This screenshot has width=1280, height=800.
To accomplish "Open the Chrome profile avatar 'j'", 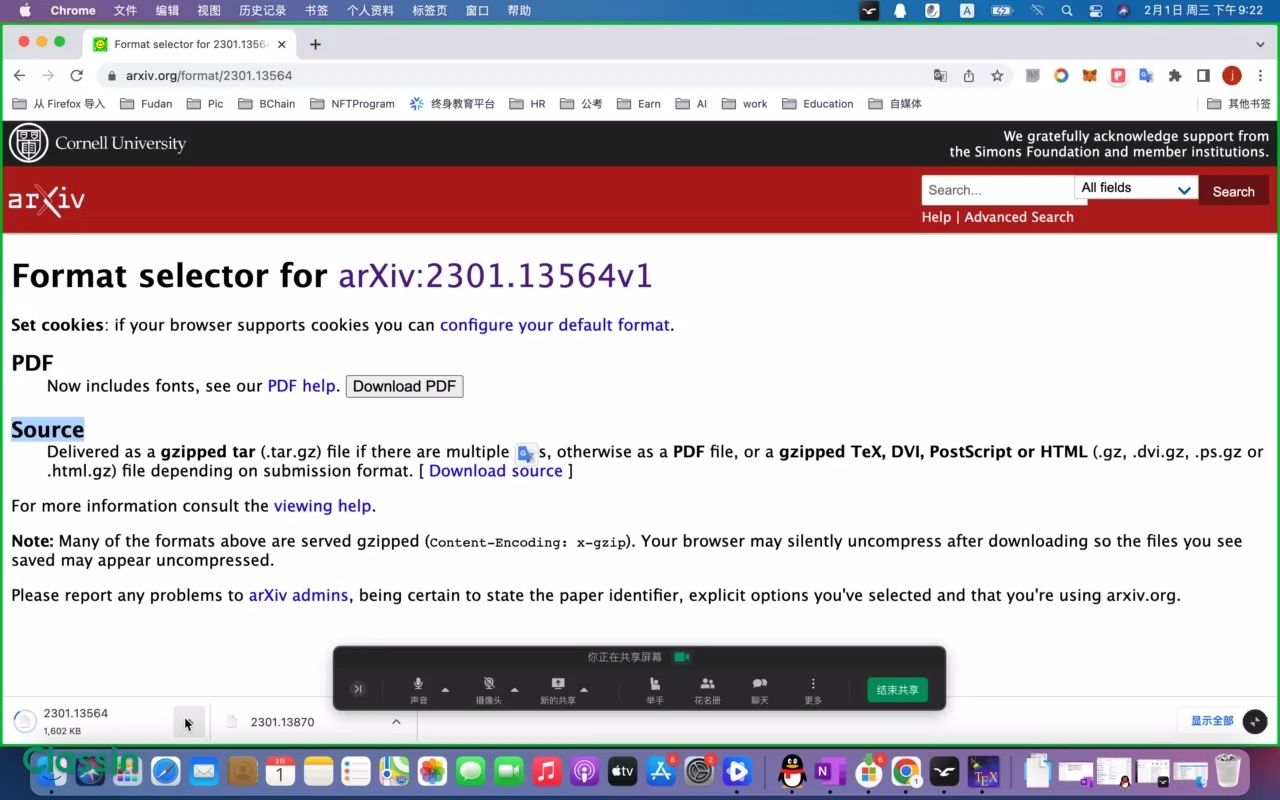I will [1232, 76].
